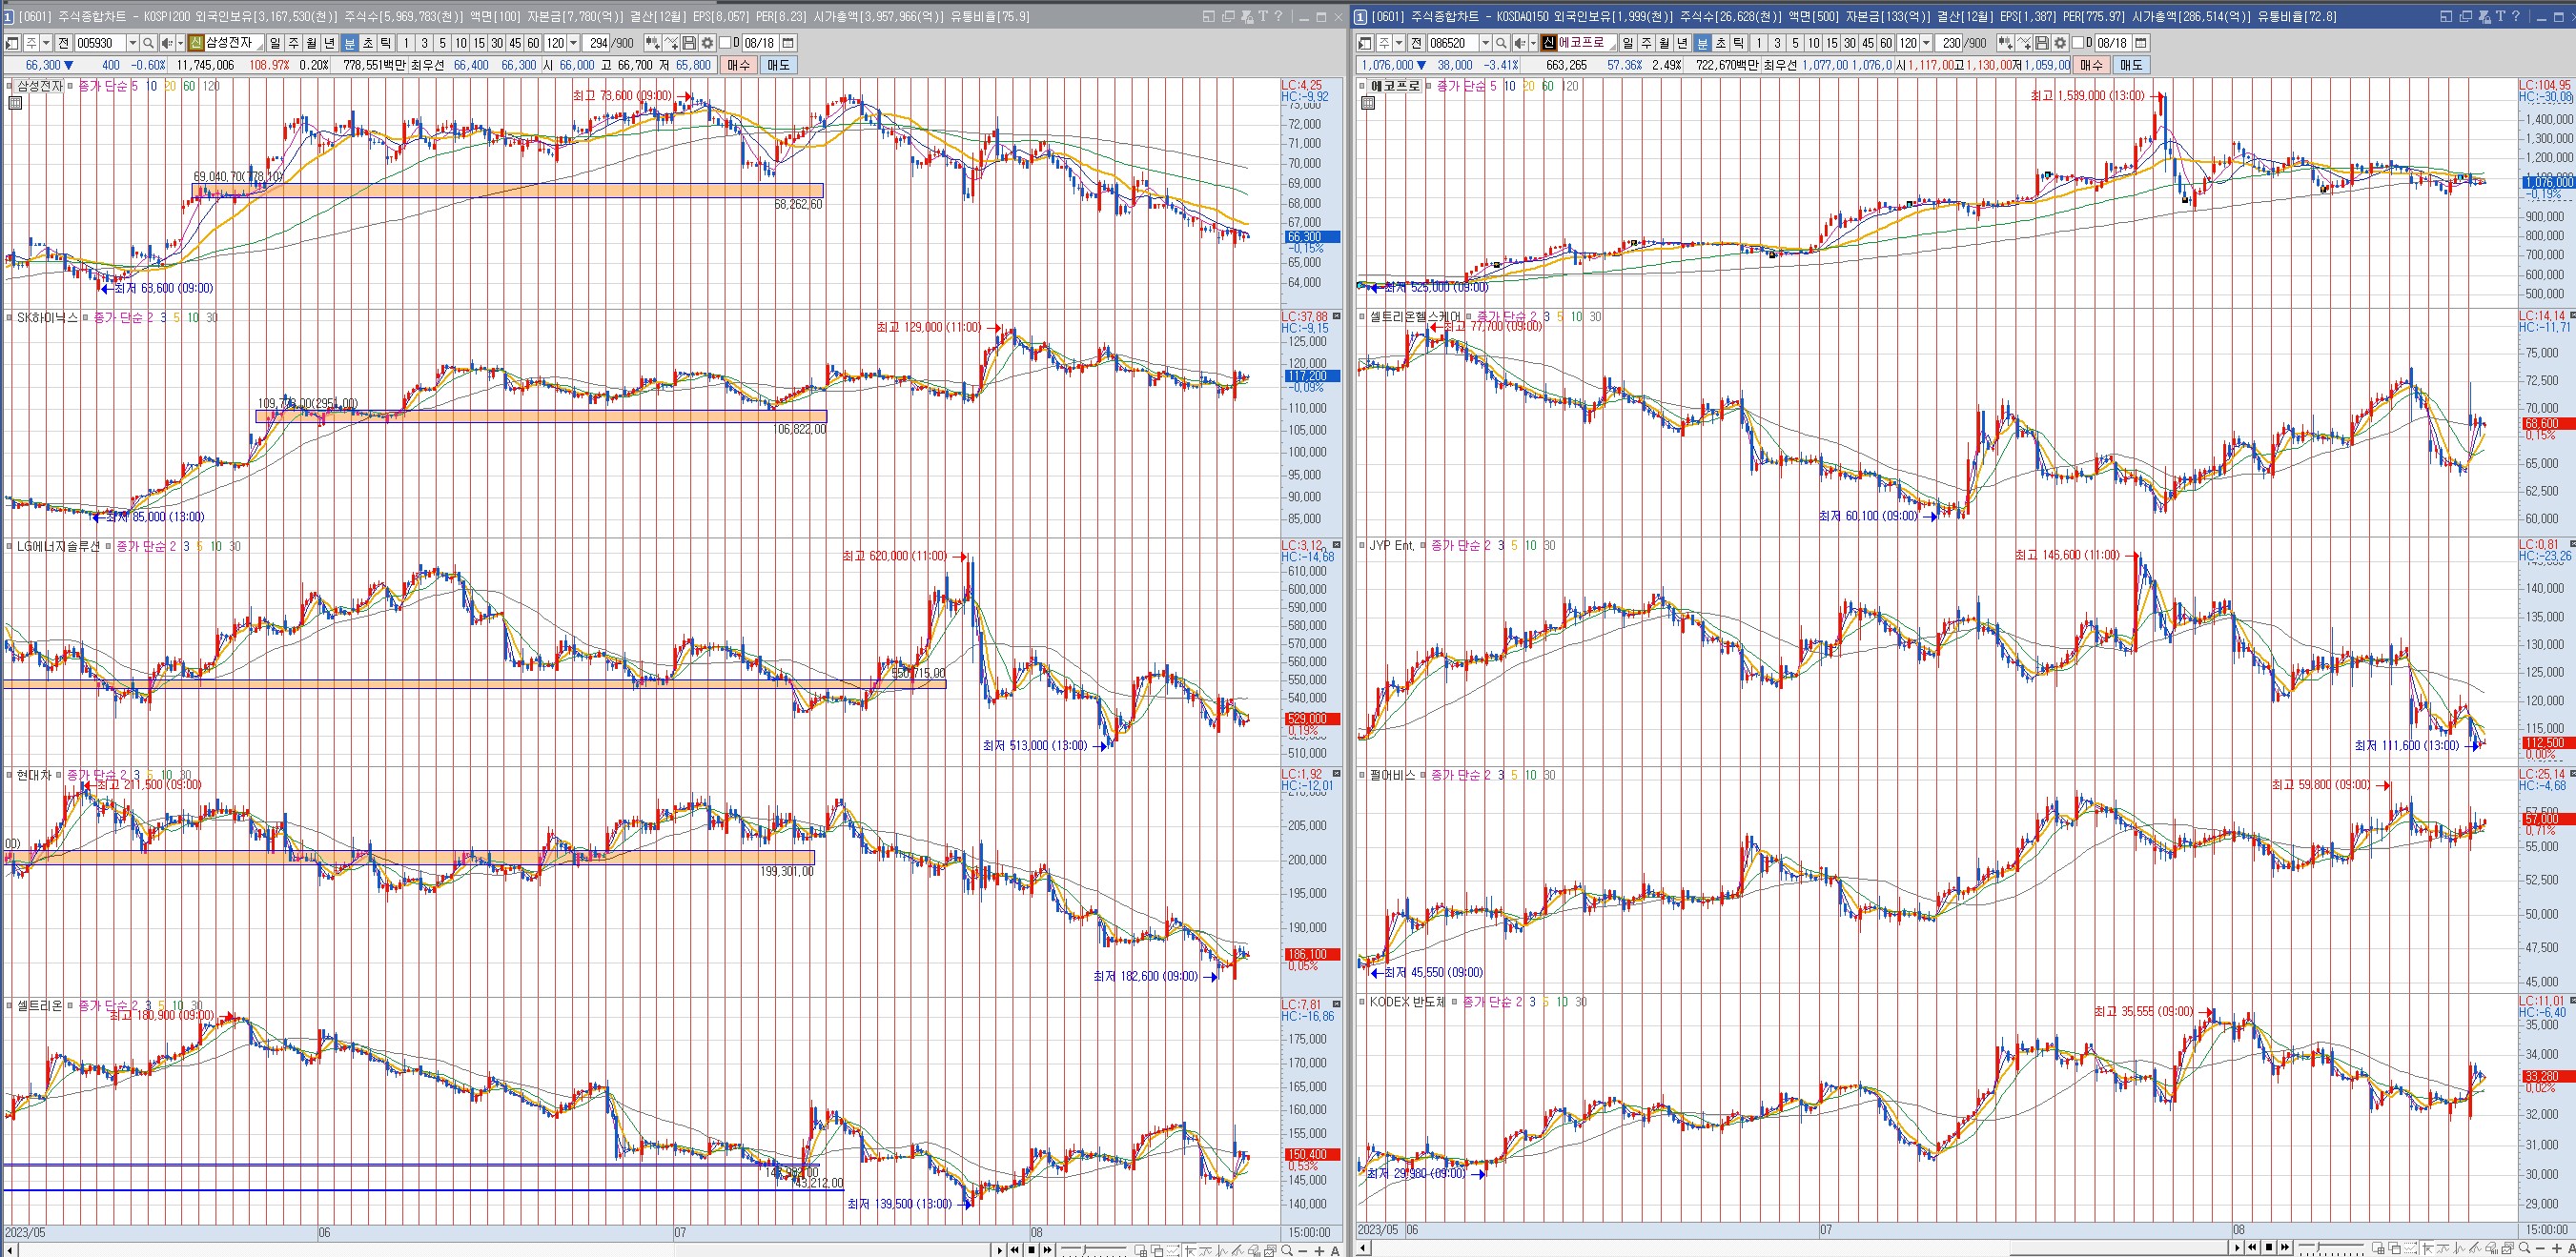Viewport: 2576px width, 1257px height.
Task: Click the stock search magnifier in left chart
Action: point(148,43)
